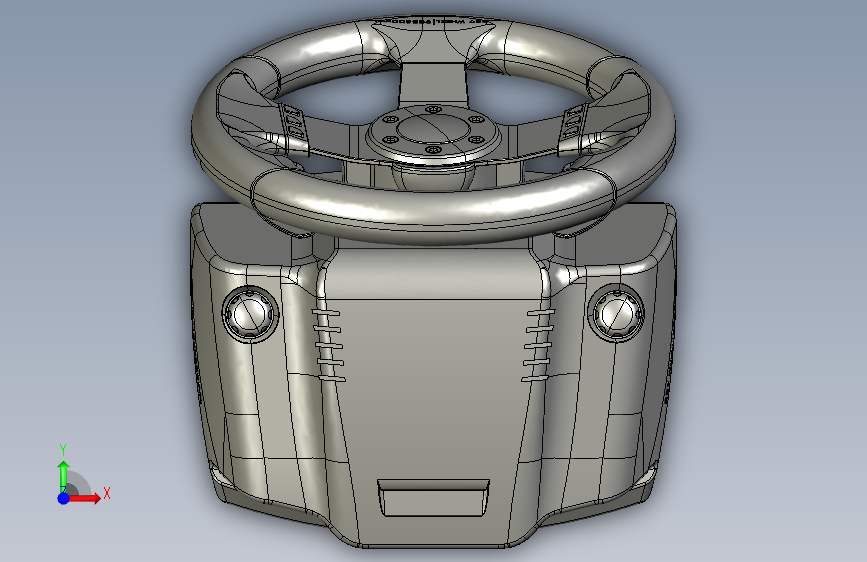Select the engraved text at the wheel top
Screen dimensions: 867x562
[x=432, y=21]
